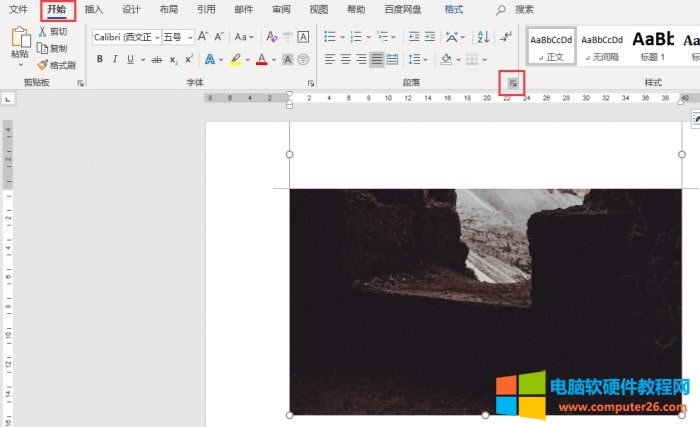The image size is (700, 427).
Task: Click the 搜索 search box
Action: coord(524,9)
